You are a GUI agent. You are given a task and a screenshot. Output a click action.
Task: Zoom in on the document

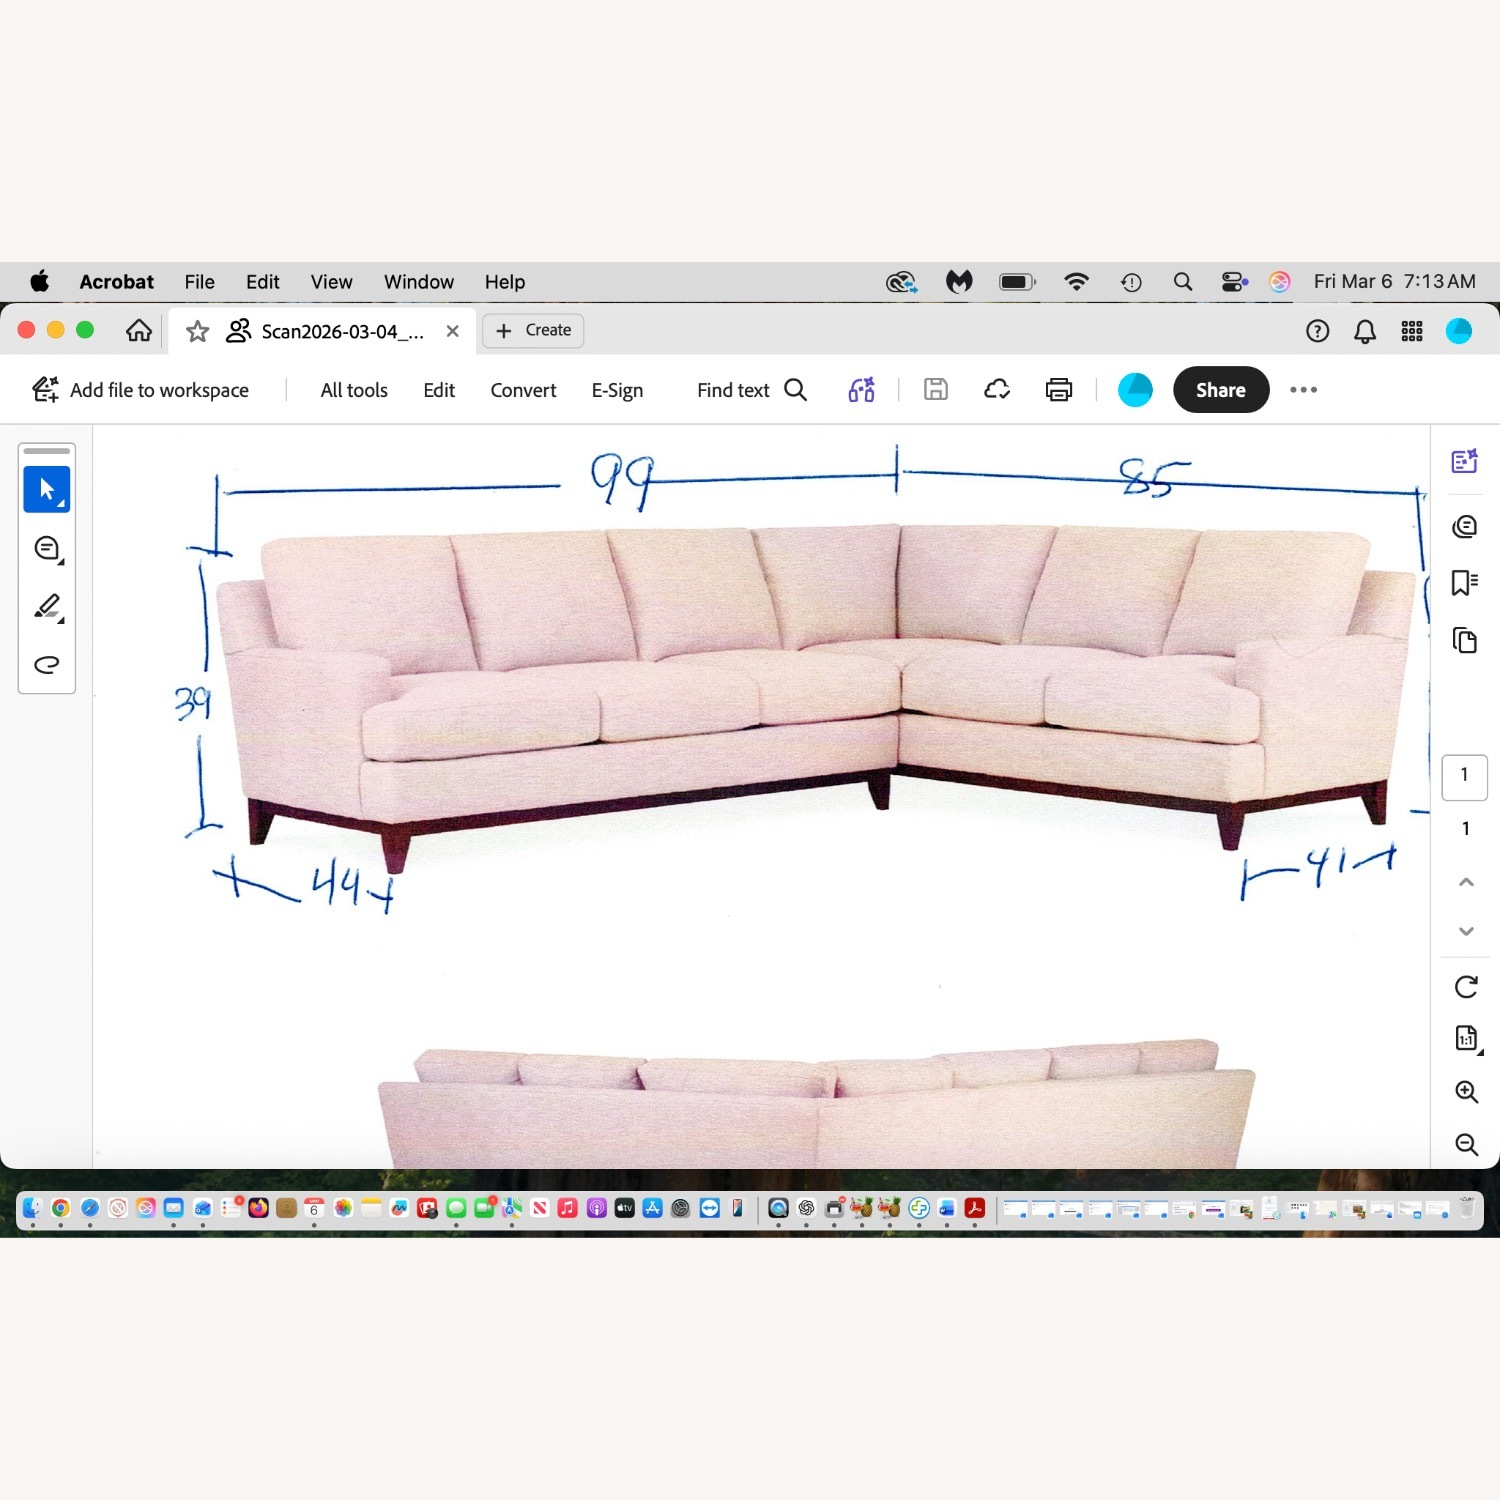point(1466,1092)
